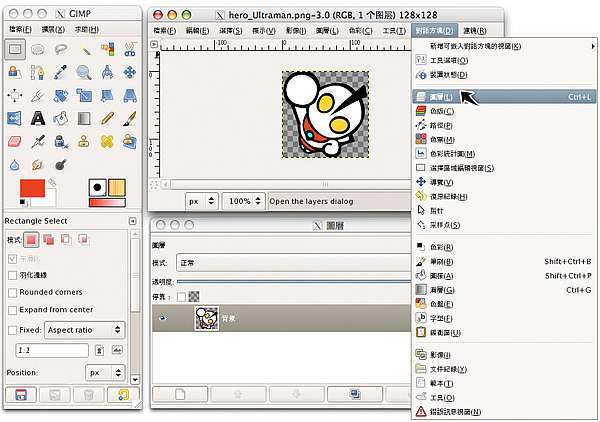
Task: Choose the Bucket Fill tool
Action: pos(61,119)
